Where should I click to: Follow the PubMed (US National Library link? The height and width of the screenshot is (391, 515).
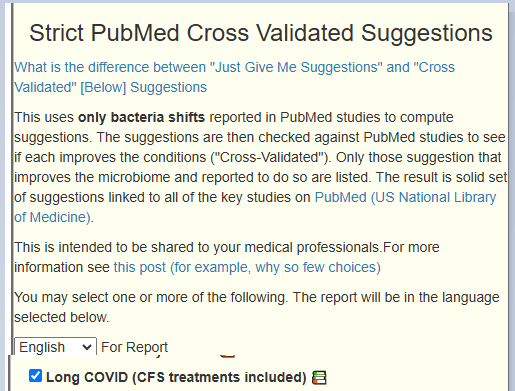point(405,197)
